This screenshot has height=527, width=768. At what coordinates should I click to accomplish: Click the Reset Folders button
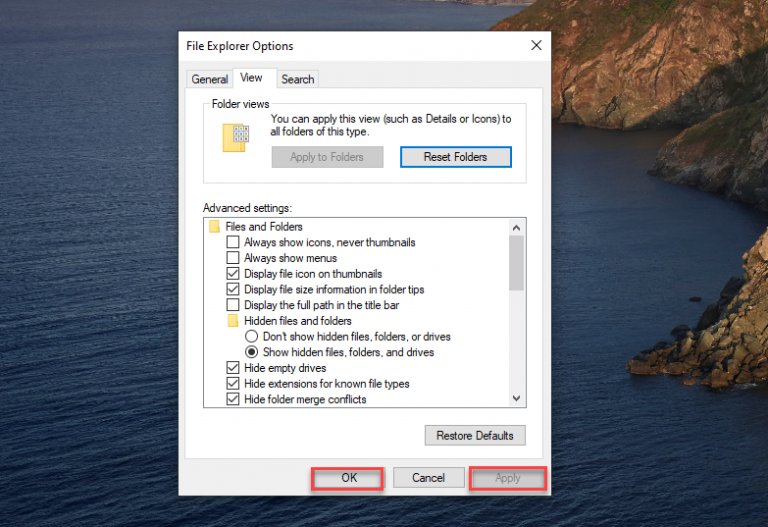(x=456, y=157)
